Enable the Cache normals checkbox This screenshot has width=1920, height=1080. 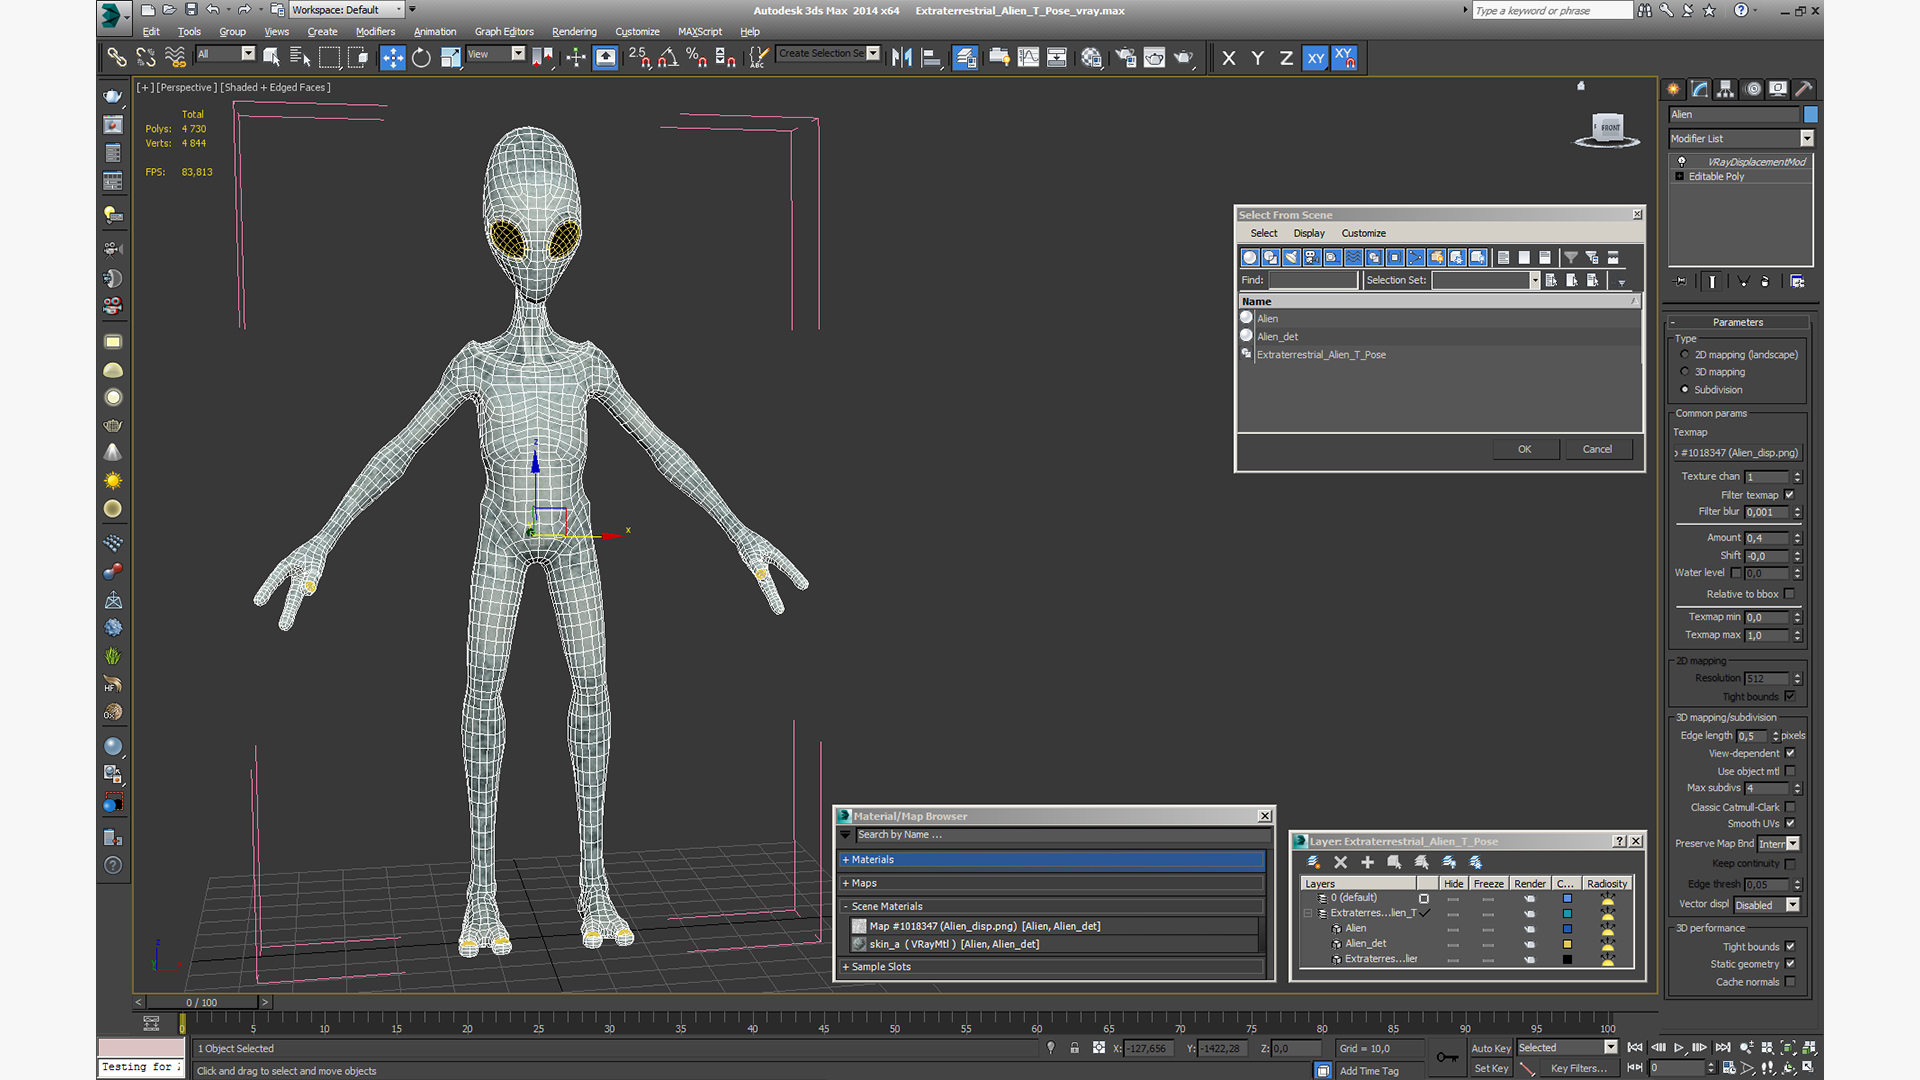(x=1790, y=982)
